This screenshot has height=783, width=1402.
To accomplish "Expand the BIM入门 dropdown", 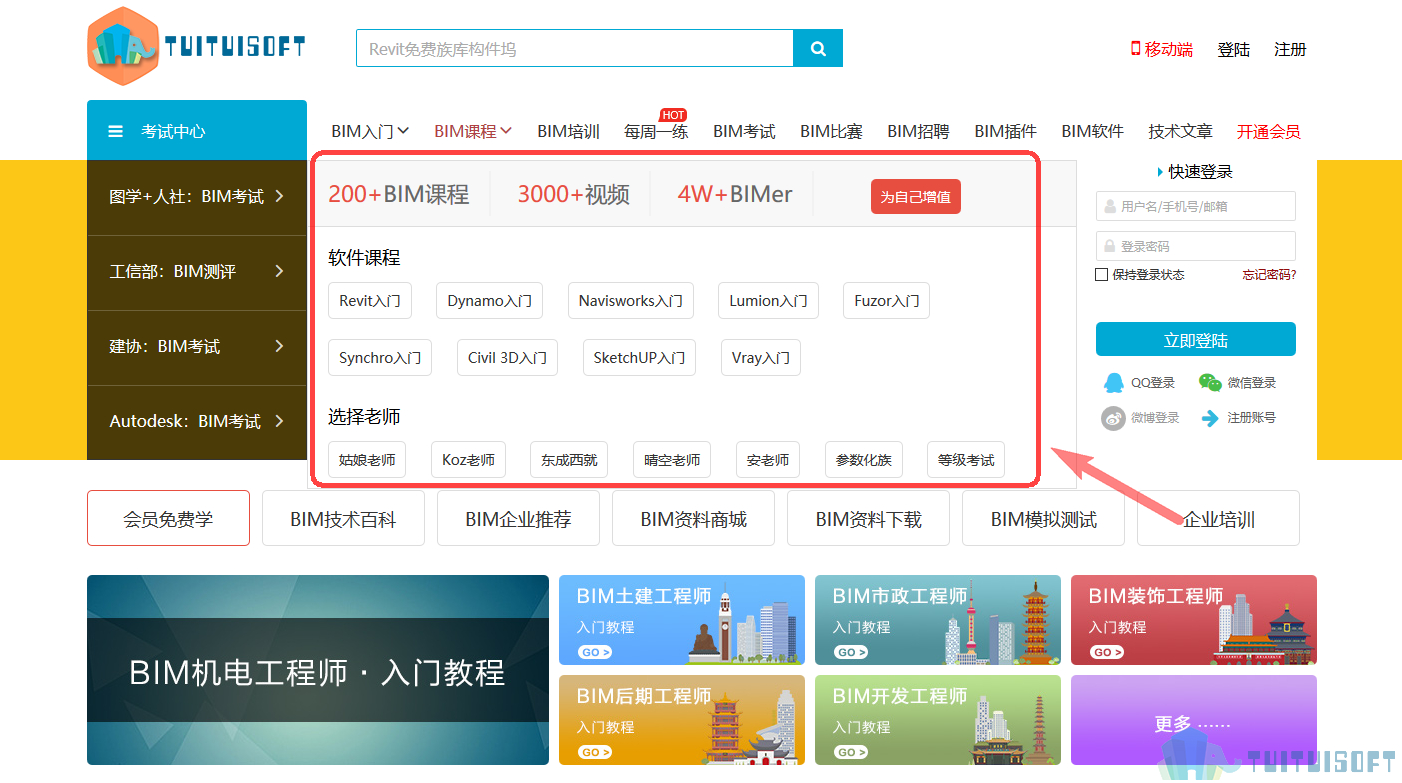I will click(370, 131).
